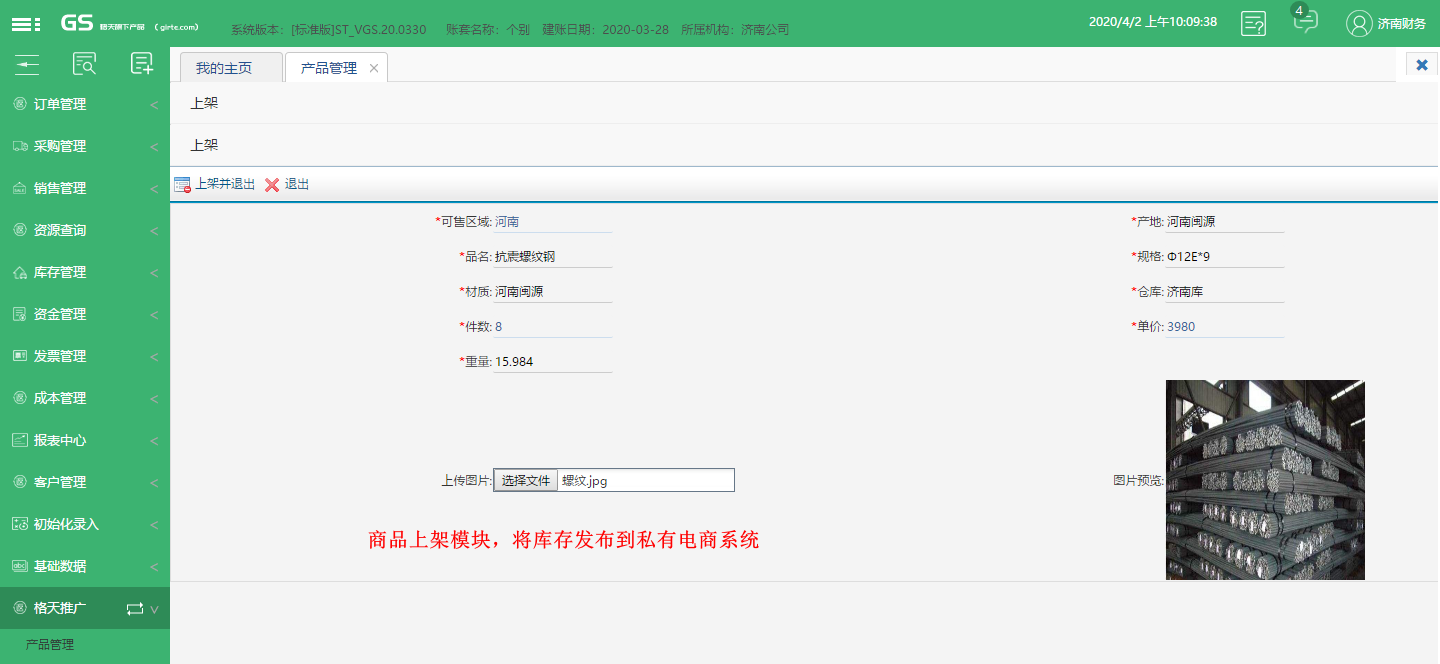
Task: Click the 资金管理 sidebar icon
Action: 20,314
